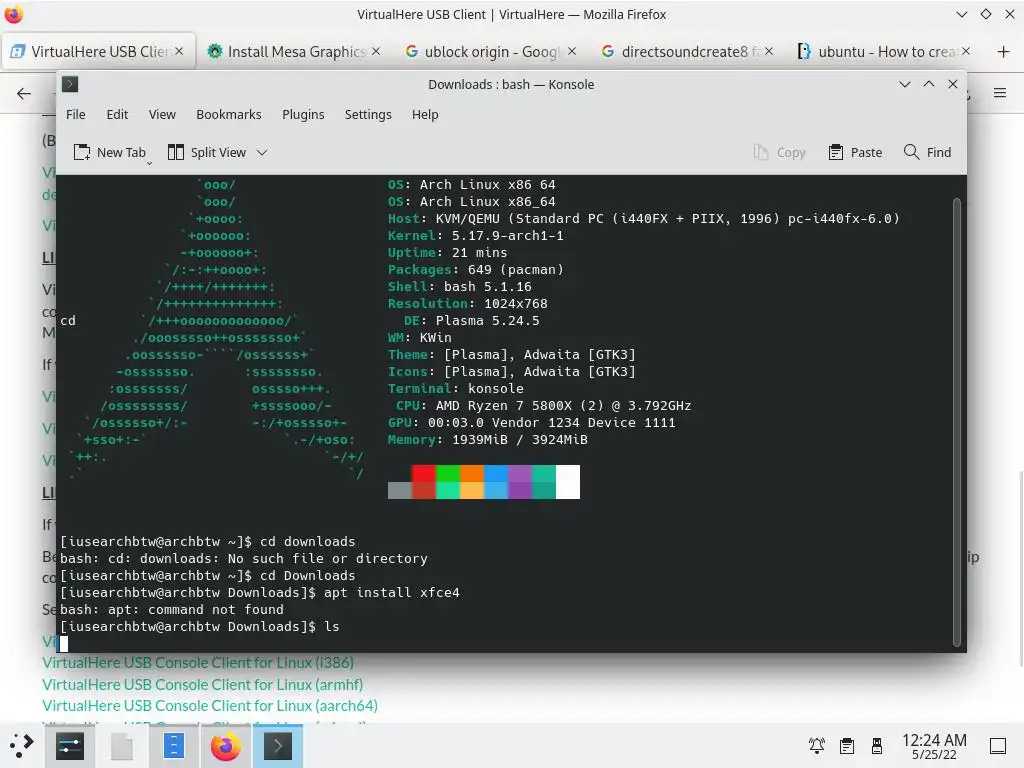
Task: Open the File menu in Konsole
Action: pyautogui.click(x=76, y=114)
